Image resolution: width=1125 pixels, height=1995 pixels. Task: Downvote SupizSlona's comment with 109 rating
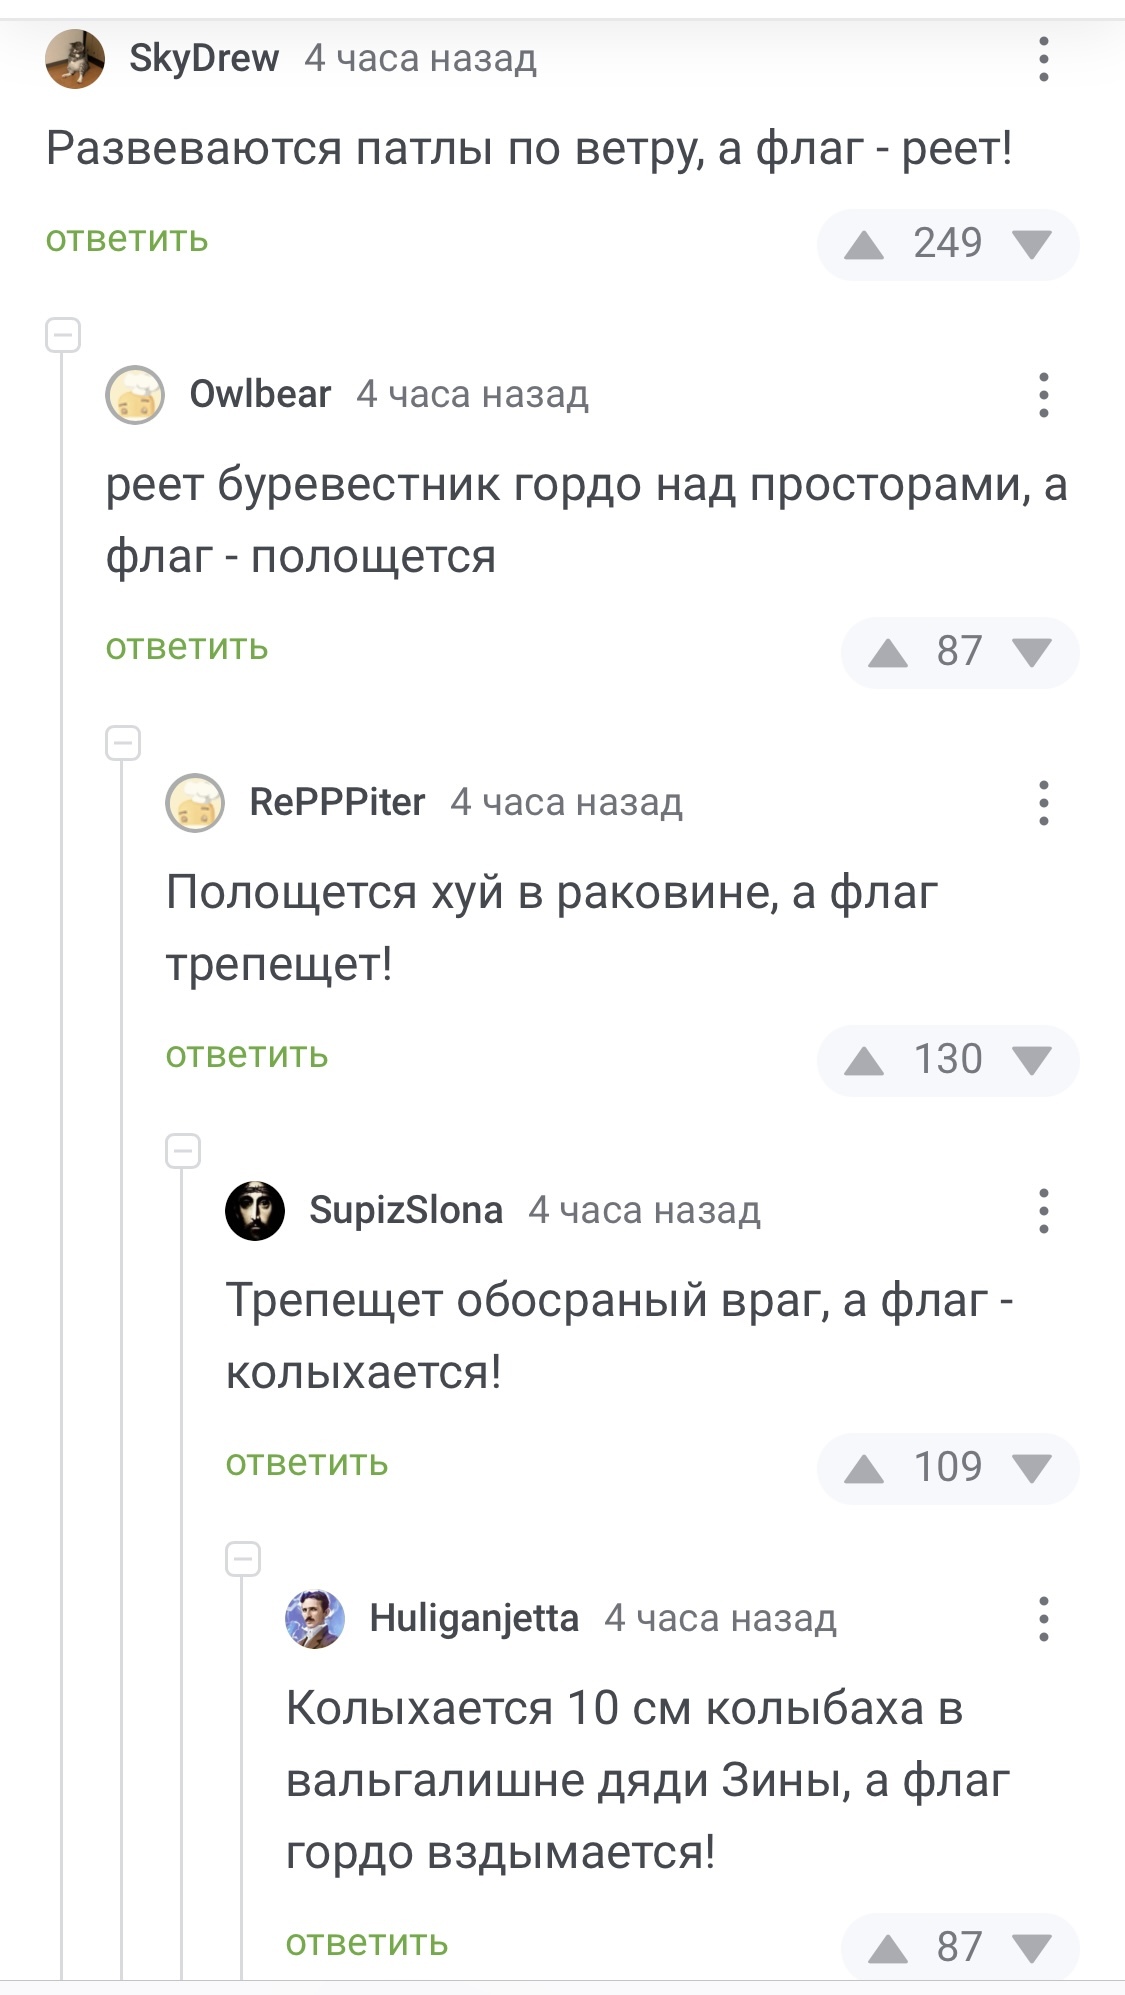[x=1031, y=1468]
